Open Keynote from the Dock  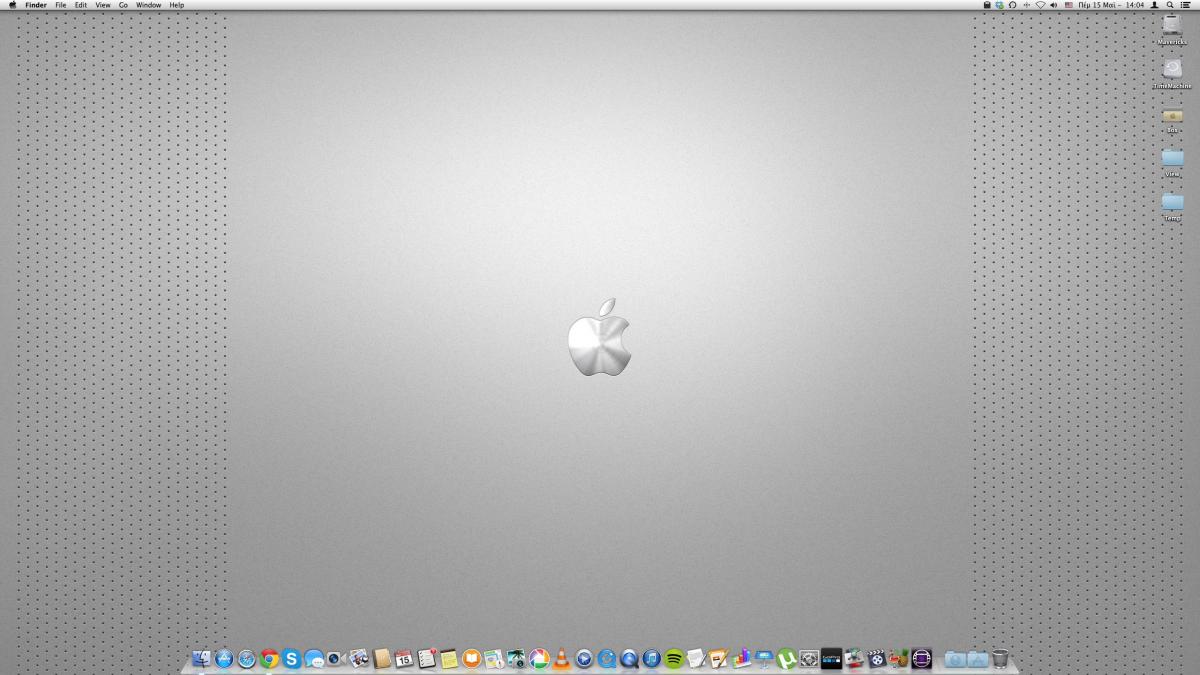point(762,658)
